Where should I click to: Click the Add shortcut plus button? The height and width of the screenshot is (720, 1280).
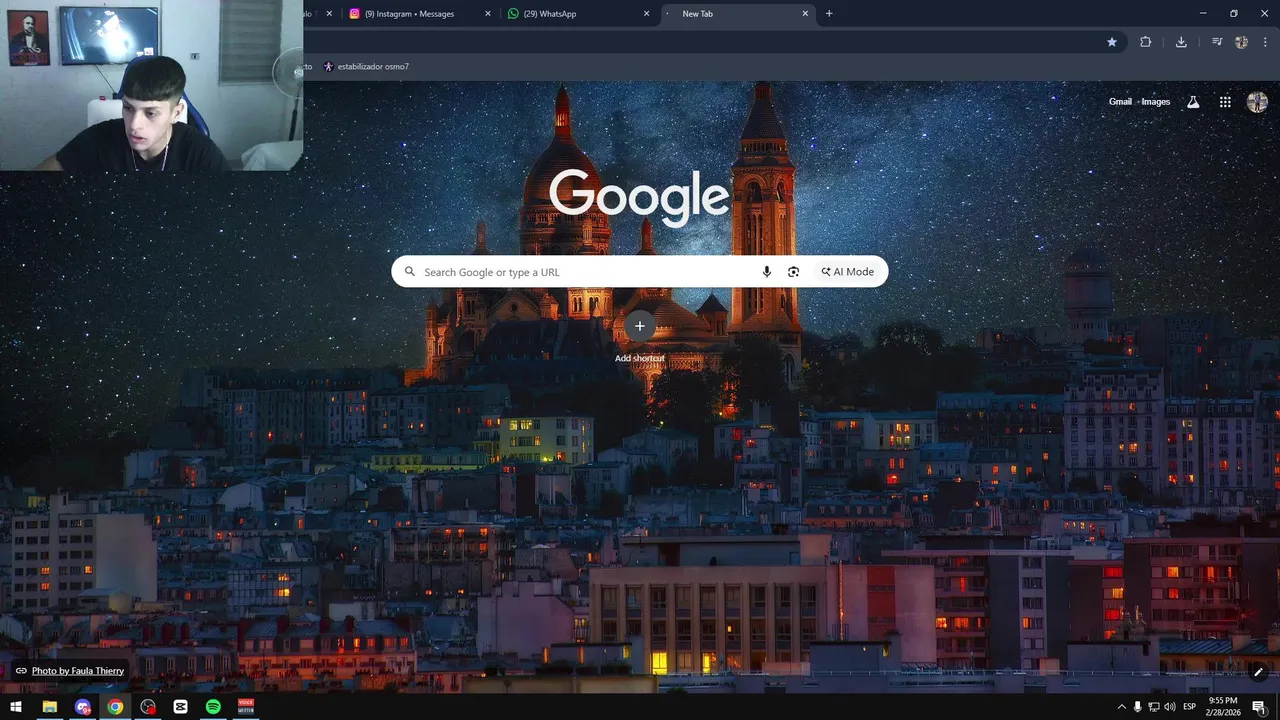coord(640,326)
